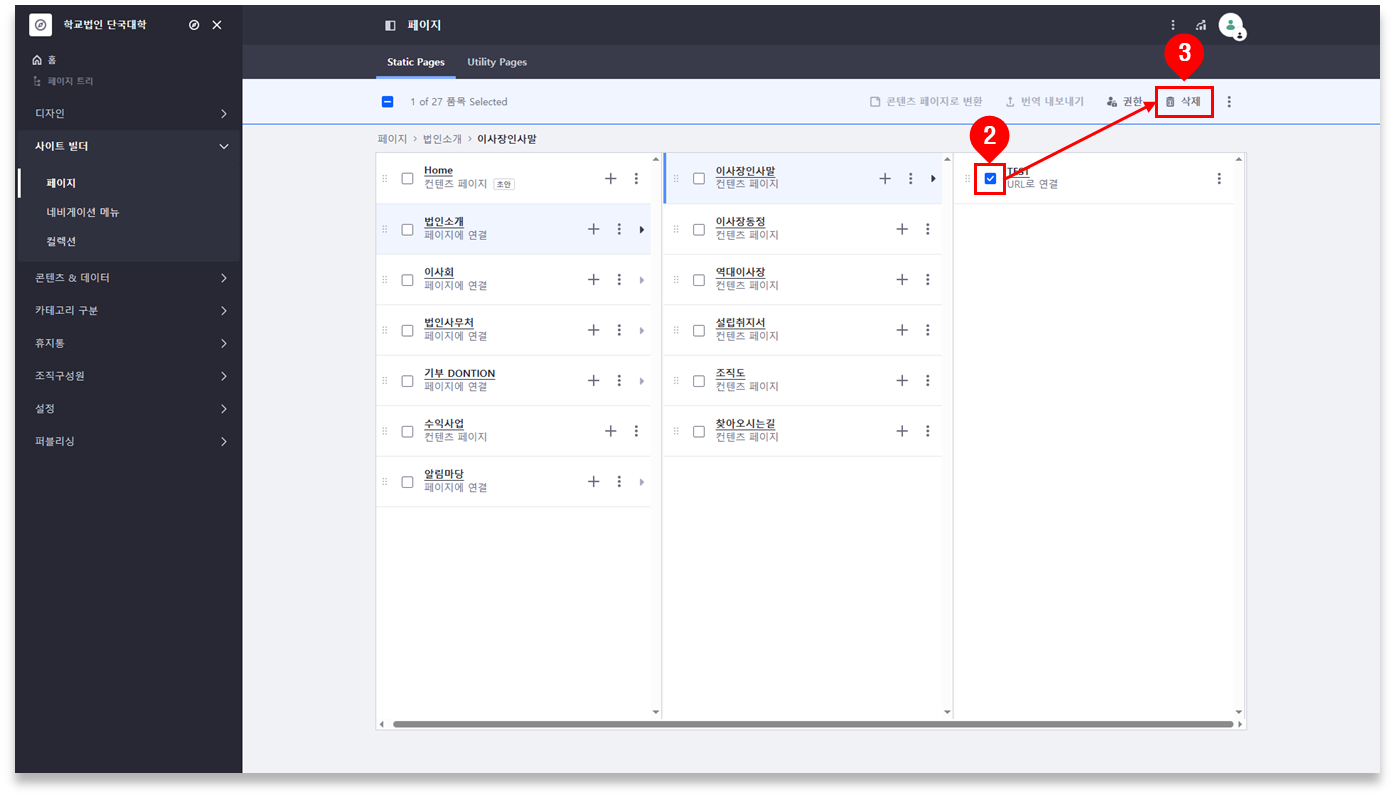Uncheck the TEST page checkbox
Image resolution: width=1395 pixels, height=798 pixels.
pyautogui.click(x=990, y=179)
